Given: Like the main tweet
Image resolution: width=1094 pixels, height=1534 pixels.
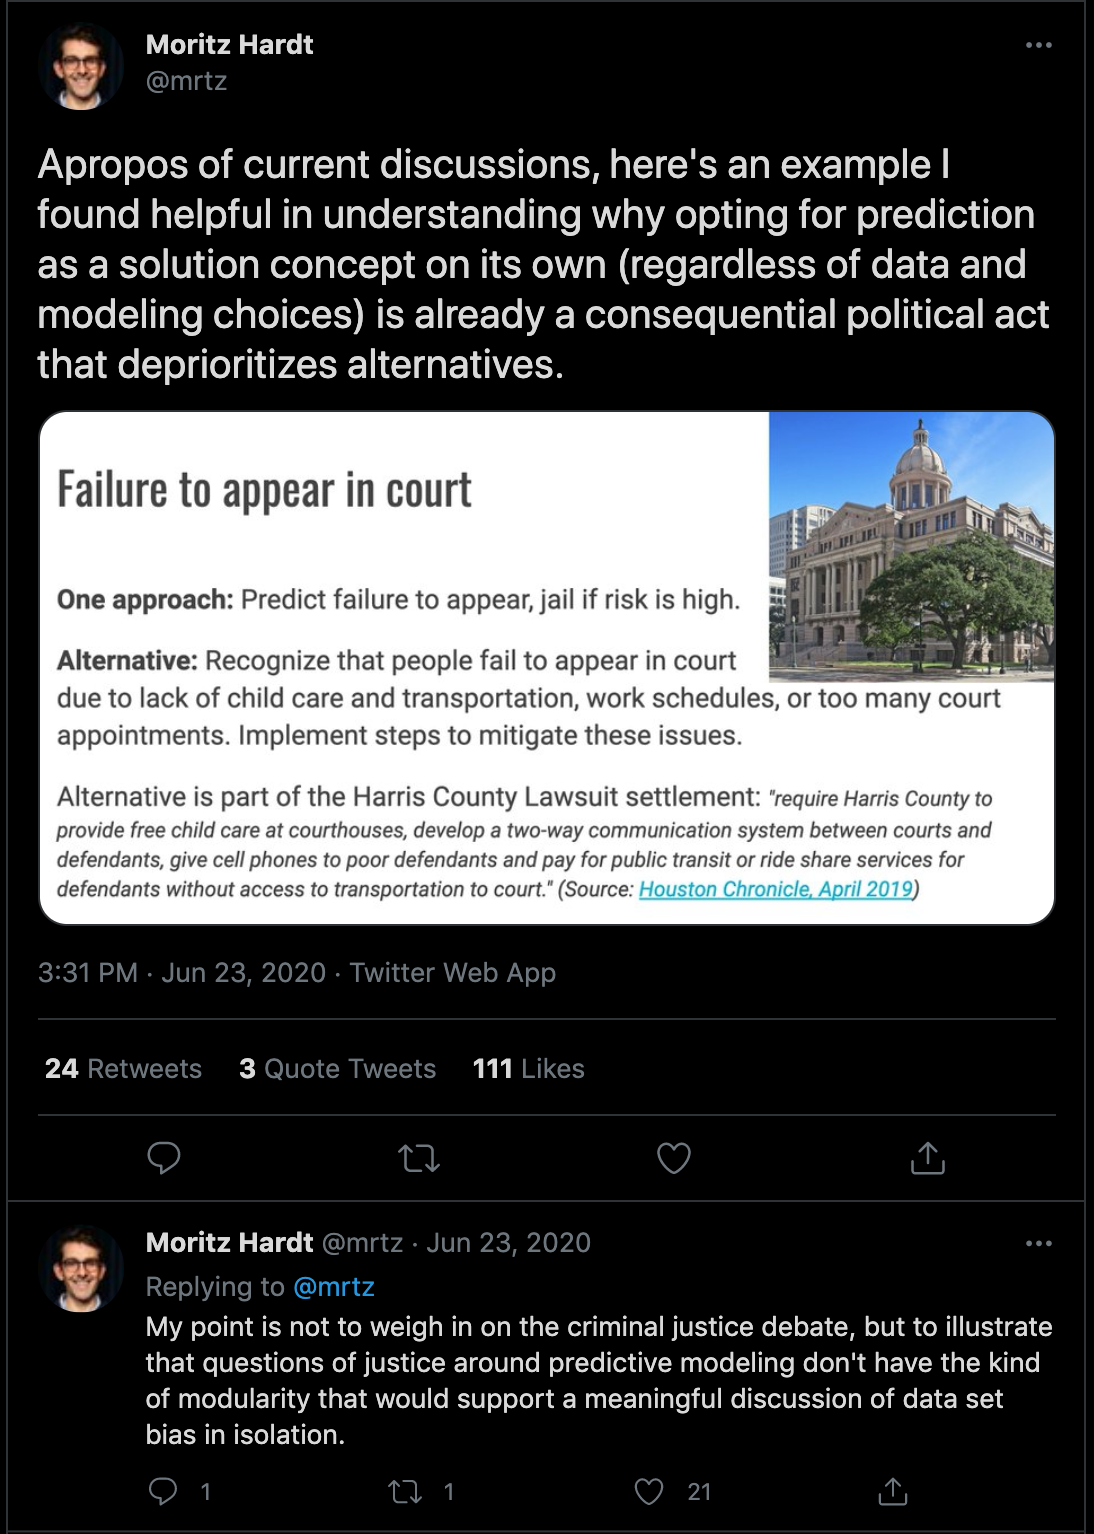Looking at the screenshot, I should [x=673, y=1158].
